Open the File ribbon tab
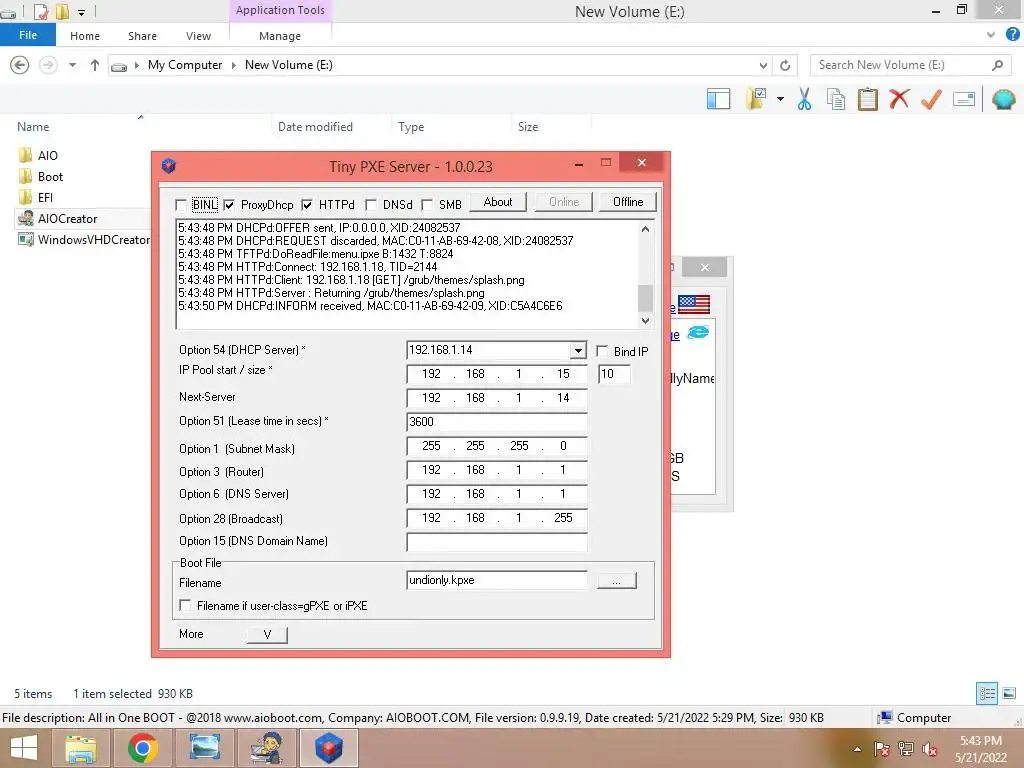The height and width of the screenshot is (768, 1024). click(x=27, y=35)
